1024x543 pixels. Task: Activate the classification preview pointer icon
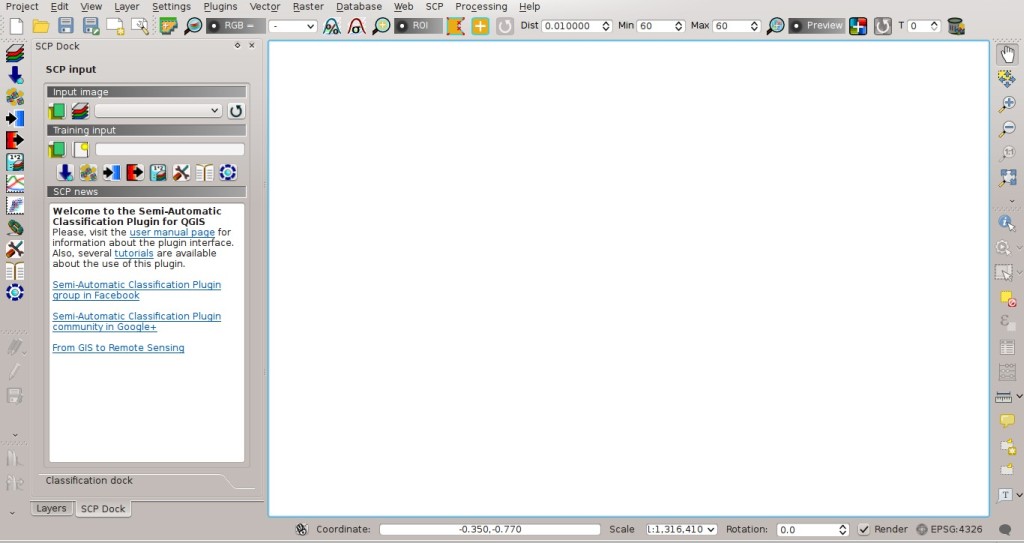tap(858, 26)
